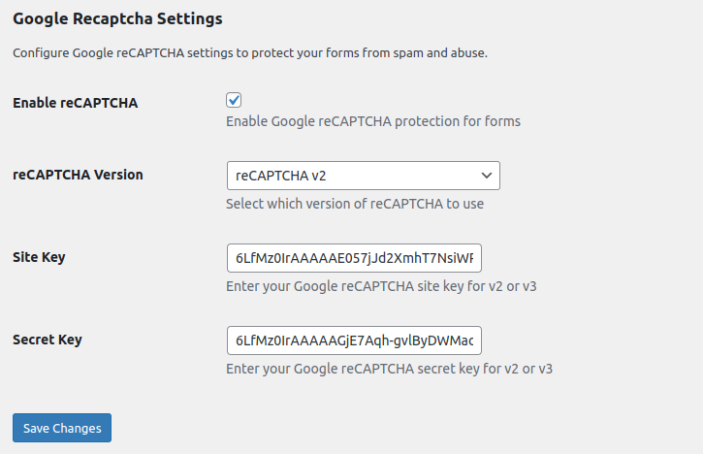Click the secret key helper text below field
This screenshot has width=703, height=454.
click(x=389, y=369)
